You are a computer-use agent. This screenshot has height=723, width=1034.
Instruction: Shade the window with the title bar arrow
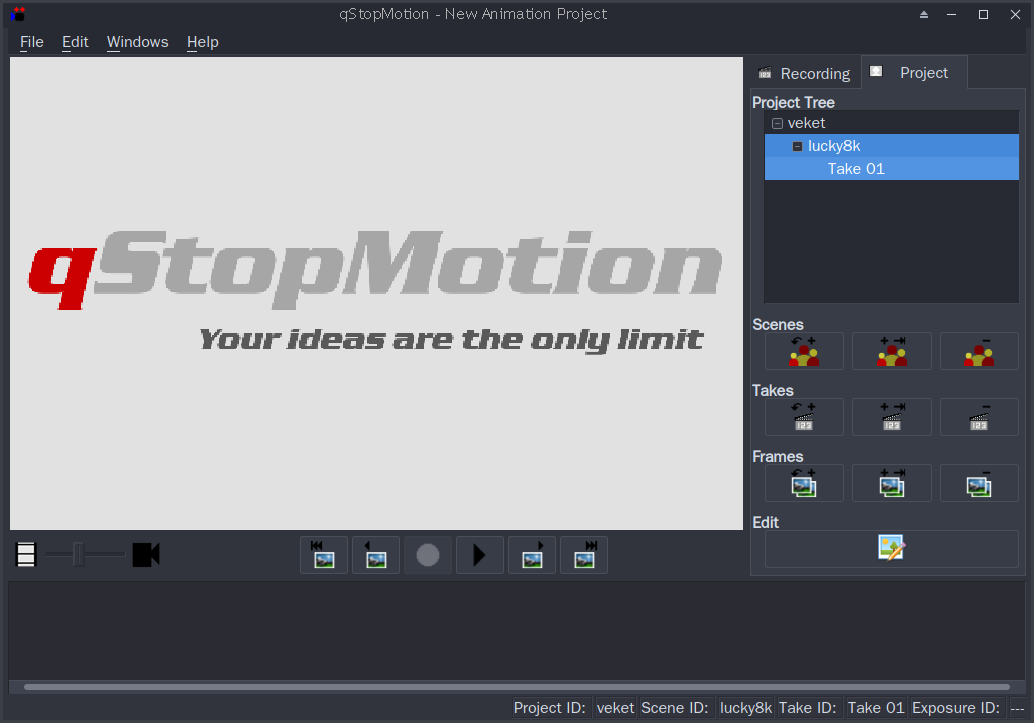click(924, 15)
